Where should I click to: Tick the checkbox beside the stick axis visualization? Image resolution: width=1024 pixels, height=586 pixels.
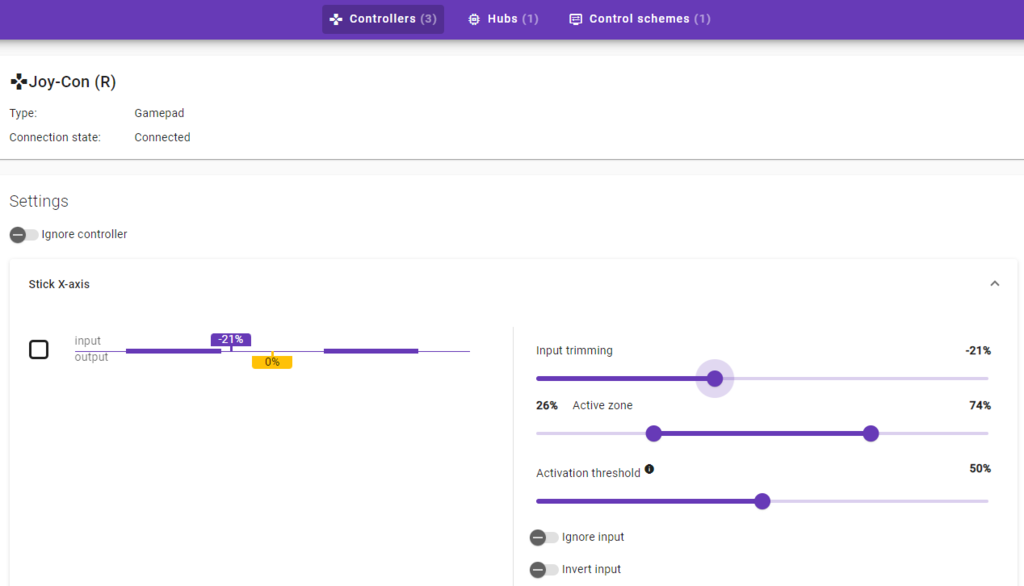click(39, 350)
